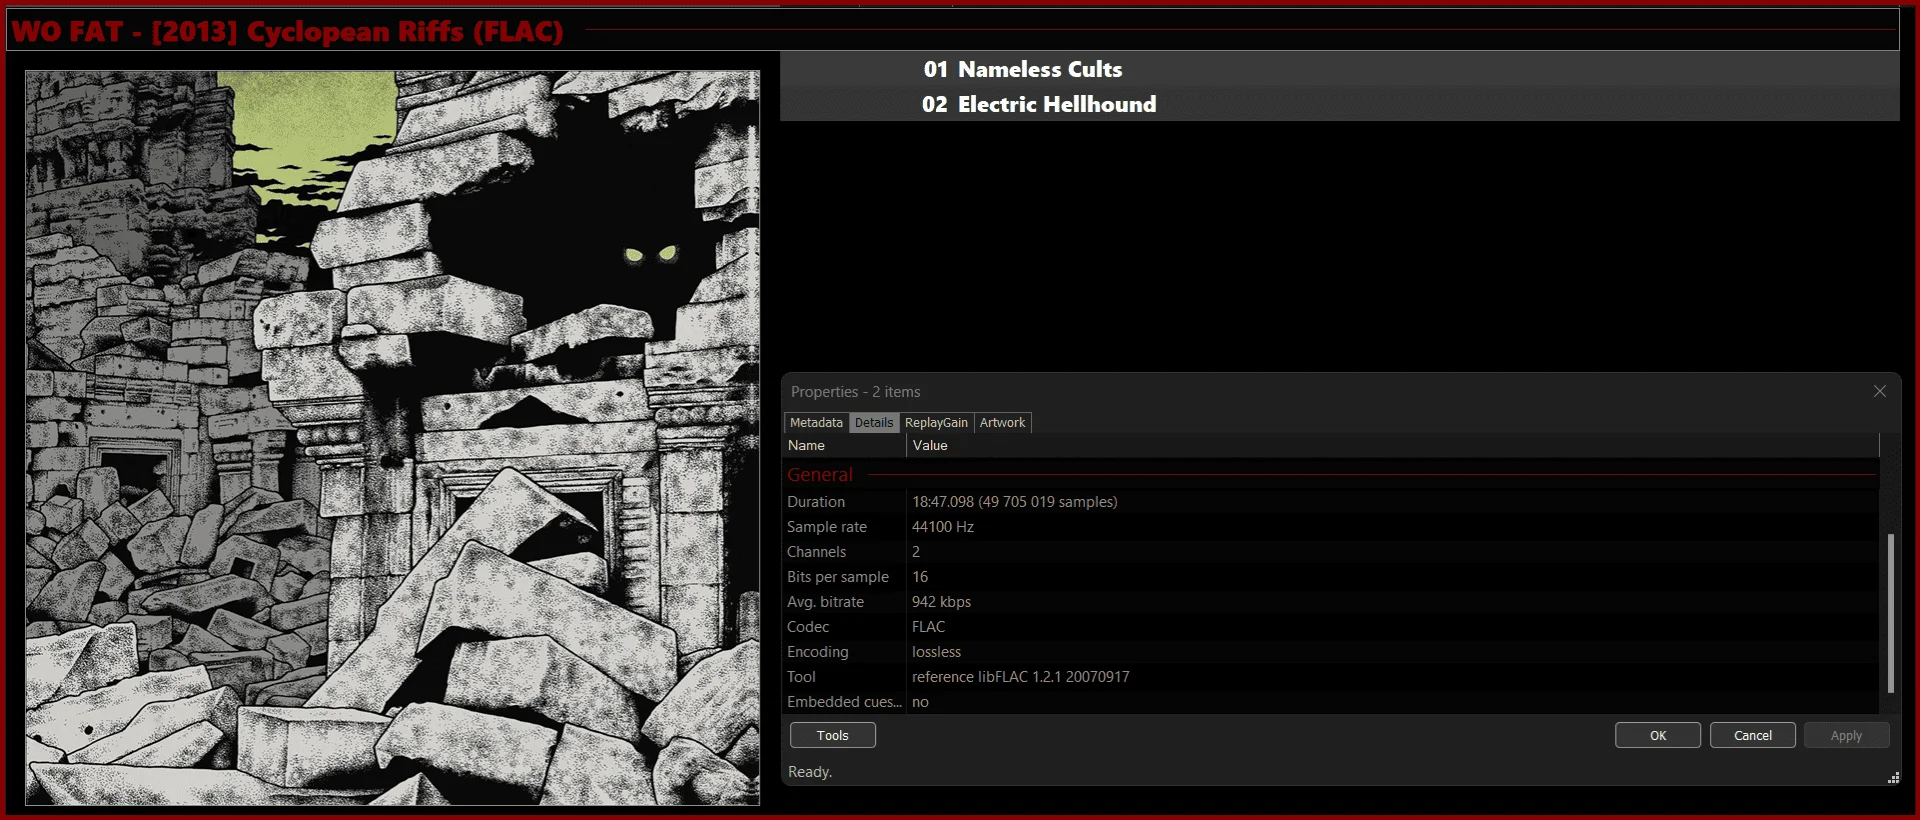
Task: Click the WO FAT album header title
Action: point(288,31)
